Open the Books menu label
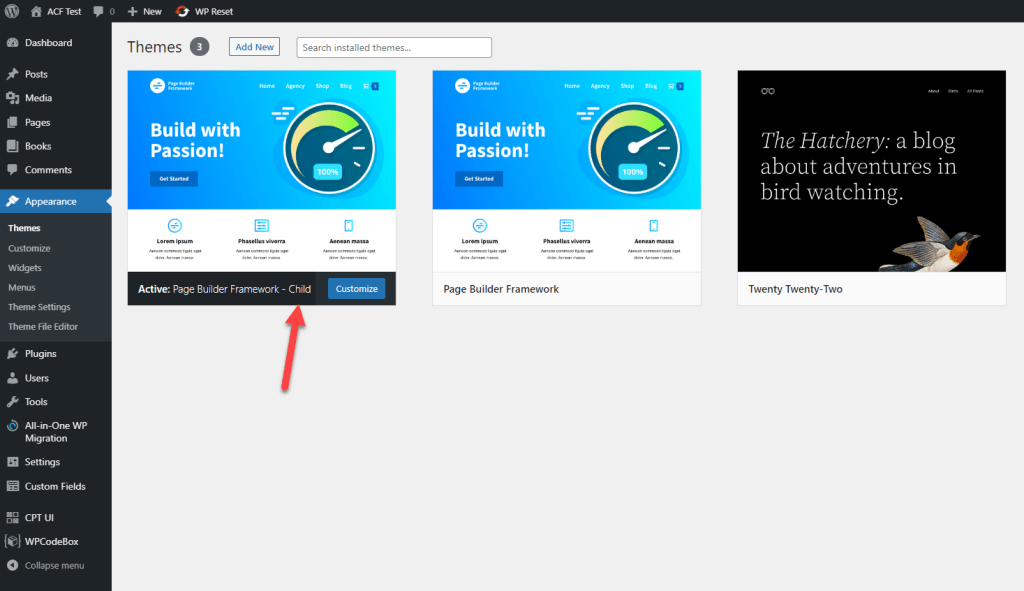The image size is (1024, 591). (x=38, y=146)
